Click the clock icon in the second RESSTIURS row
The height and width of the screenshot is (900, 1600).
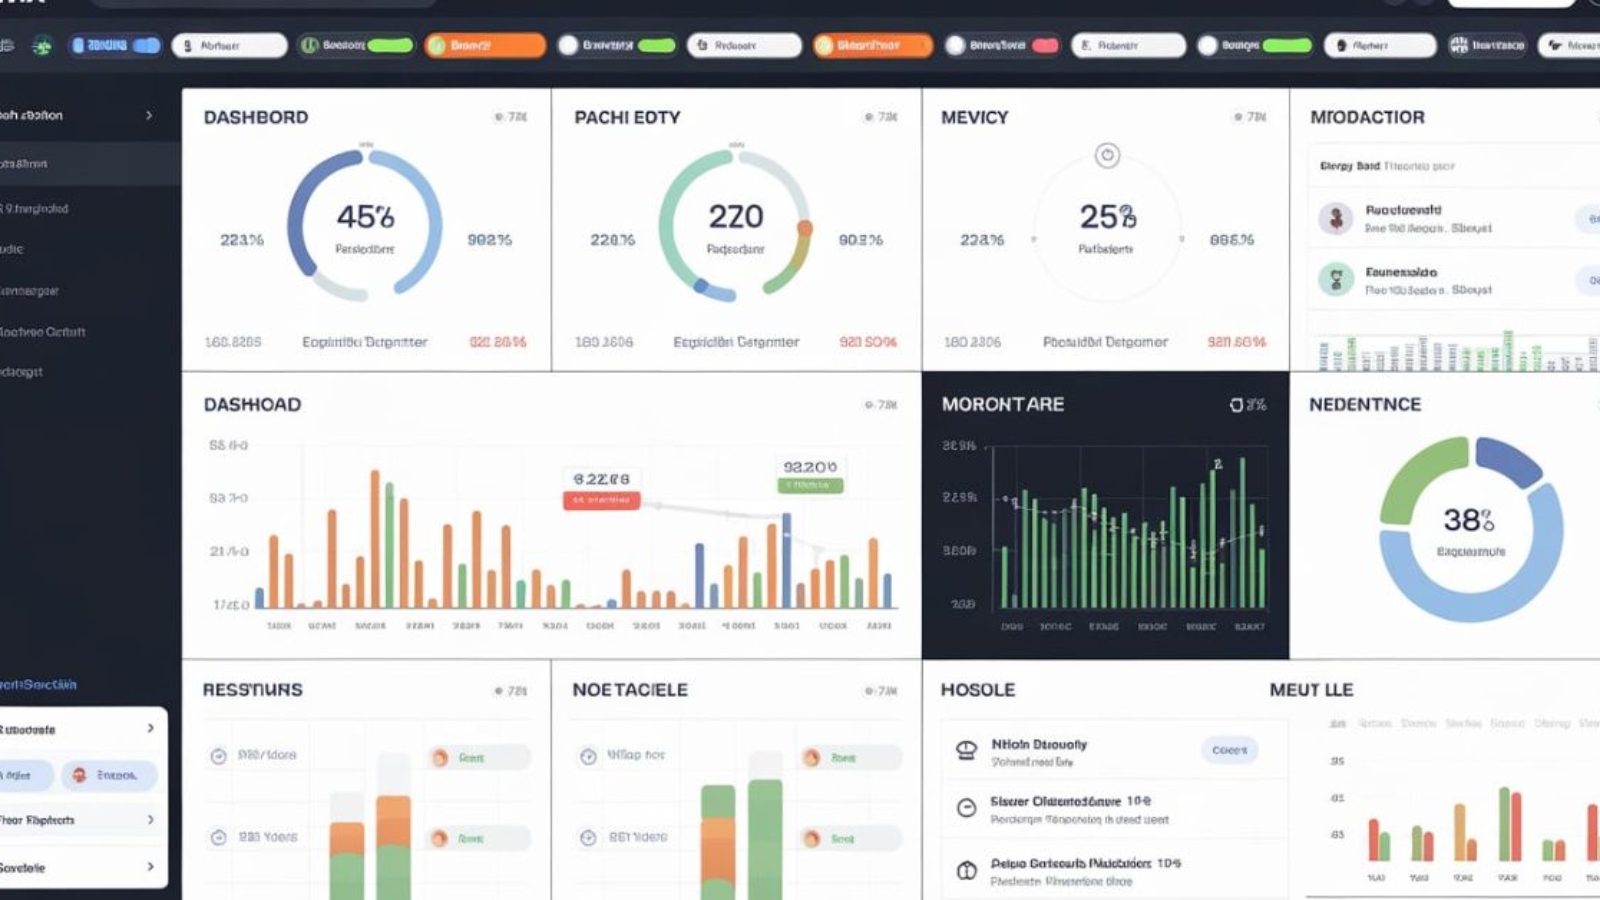(218, 838)
